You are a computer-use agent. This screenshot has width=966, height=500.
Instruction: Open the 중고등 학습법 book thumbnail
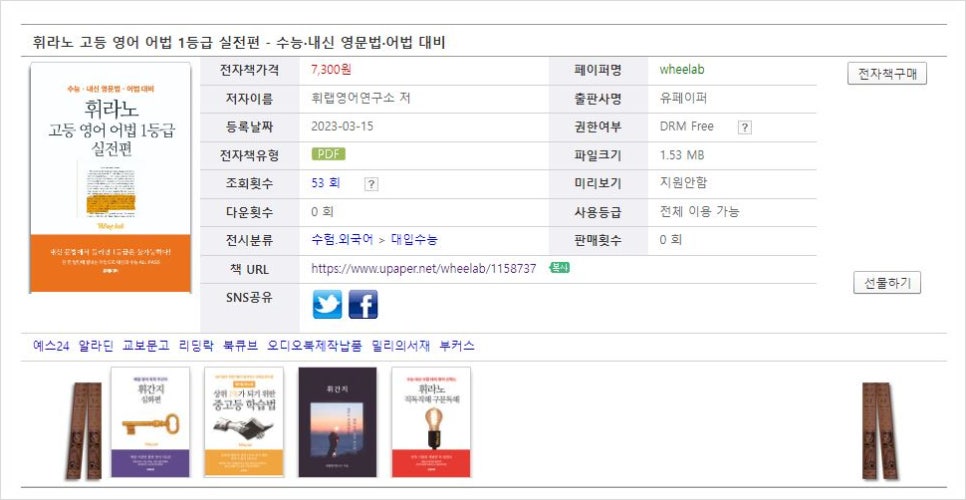[x=244, y=422]
